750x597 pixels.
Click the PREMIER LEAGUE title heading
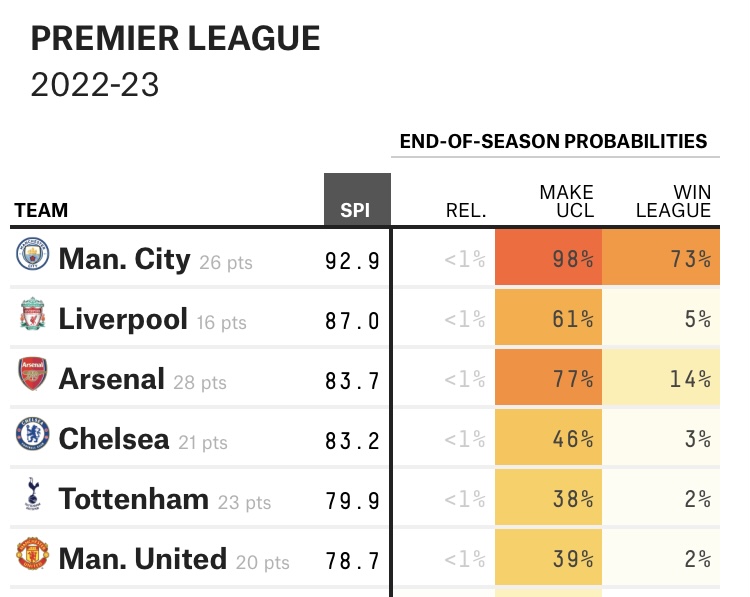point(176,39)
